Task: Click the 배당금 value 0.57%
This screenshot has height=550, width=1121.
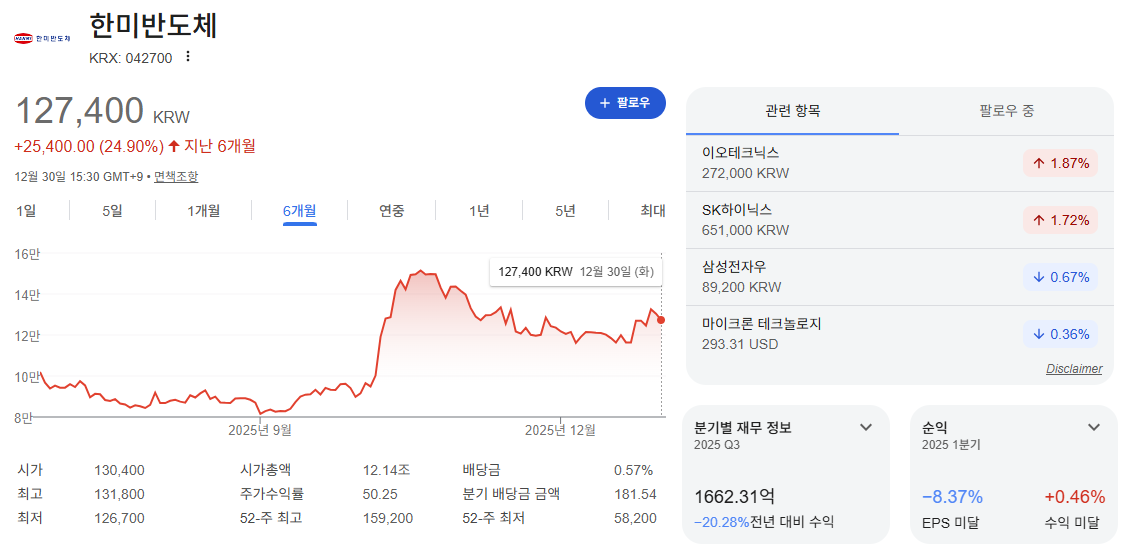Action: point(633,471)
